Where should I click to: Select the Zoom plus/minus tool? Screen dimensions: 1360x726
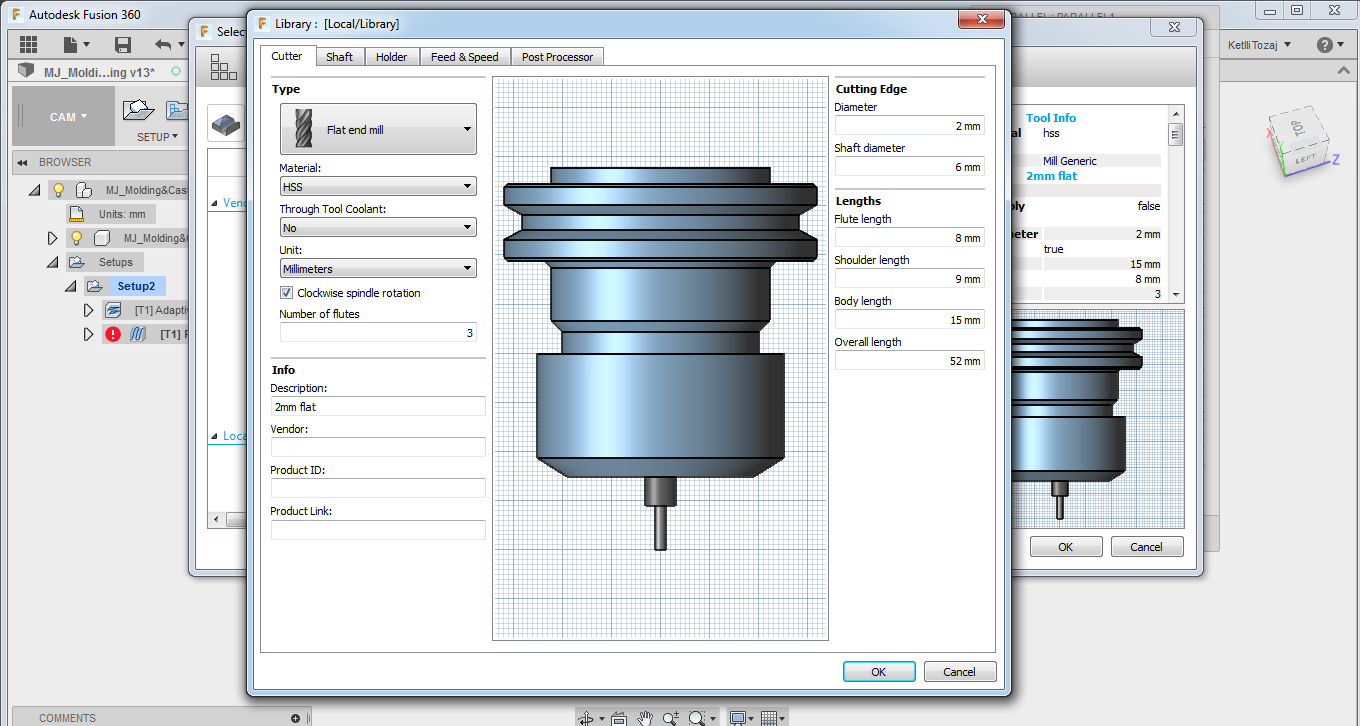[x=671, y=718]
